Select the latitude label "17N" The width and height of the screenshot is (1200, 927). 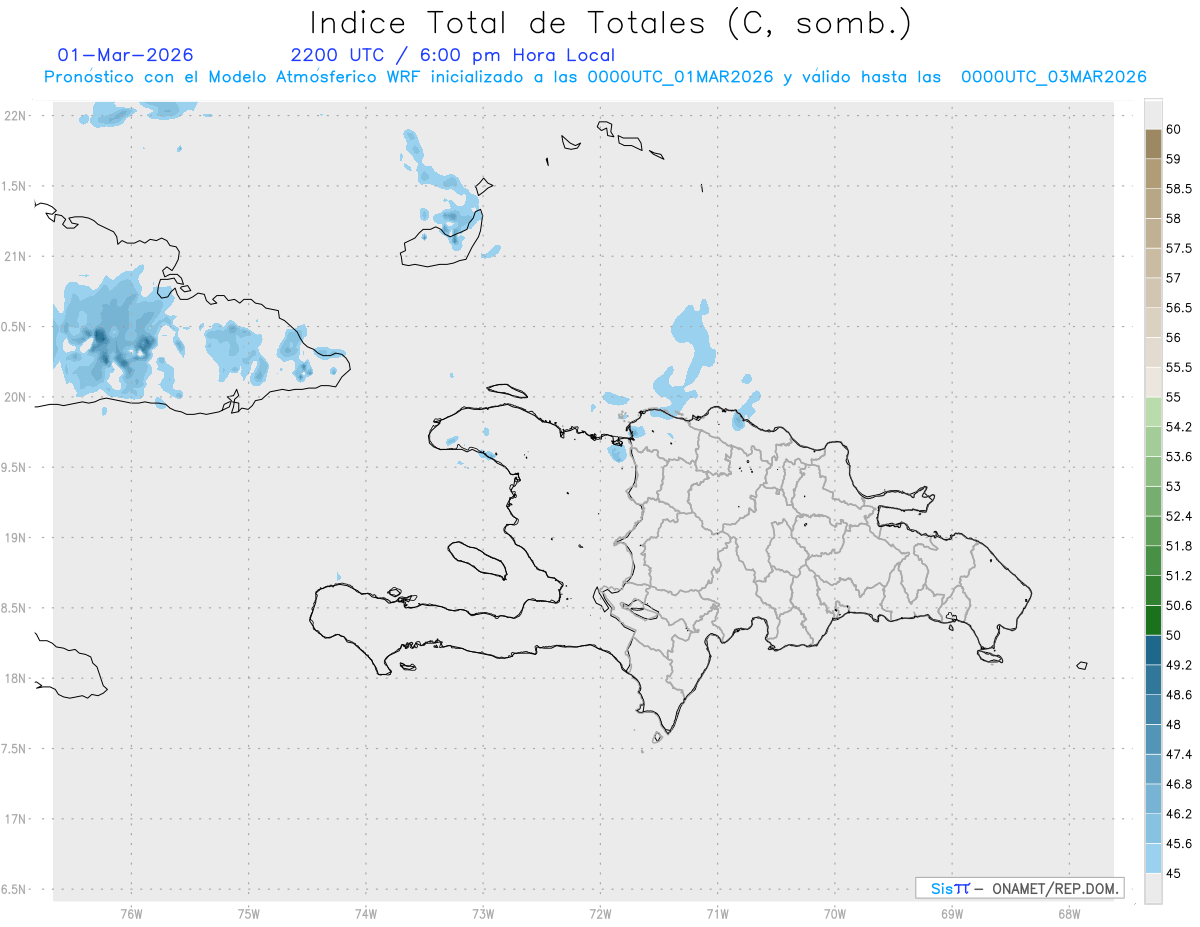[14, 819]
